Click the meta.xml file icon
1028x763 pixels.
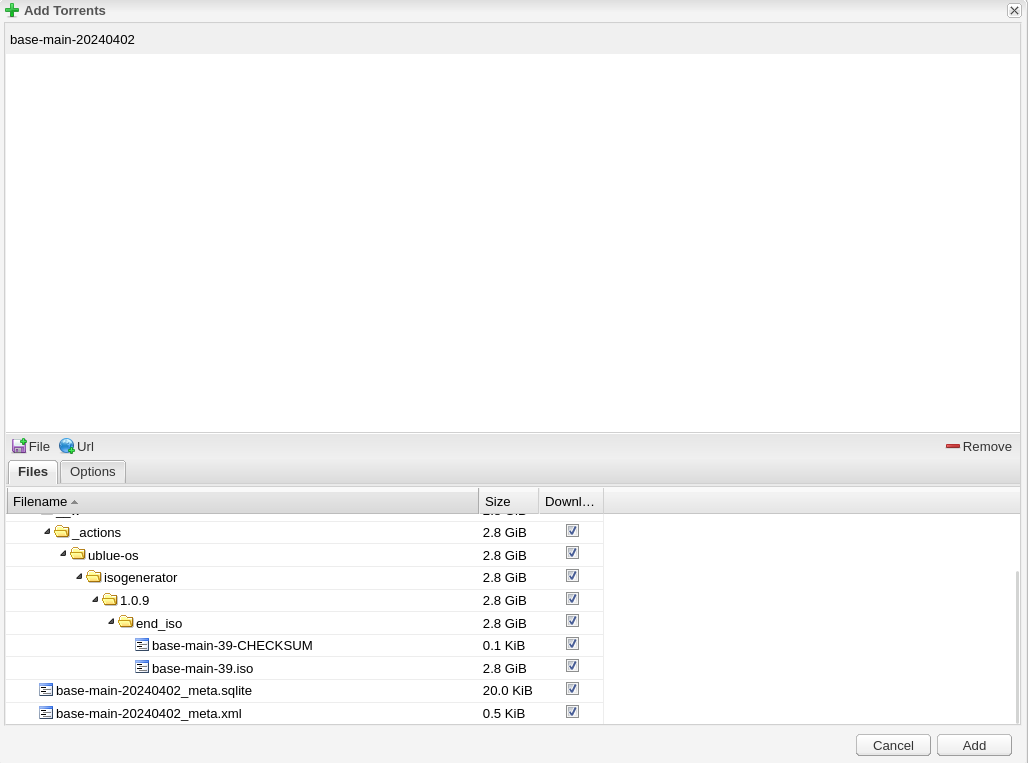(x=46, y=713)
